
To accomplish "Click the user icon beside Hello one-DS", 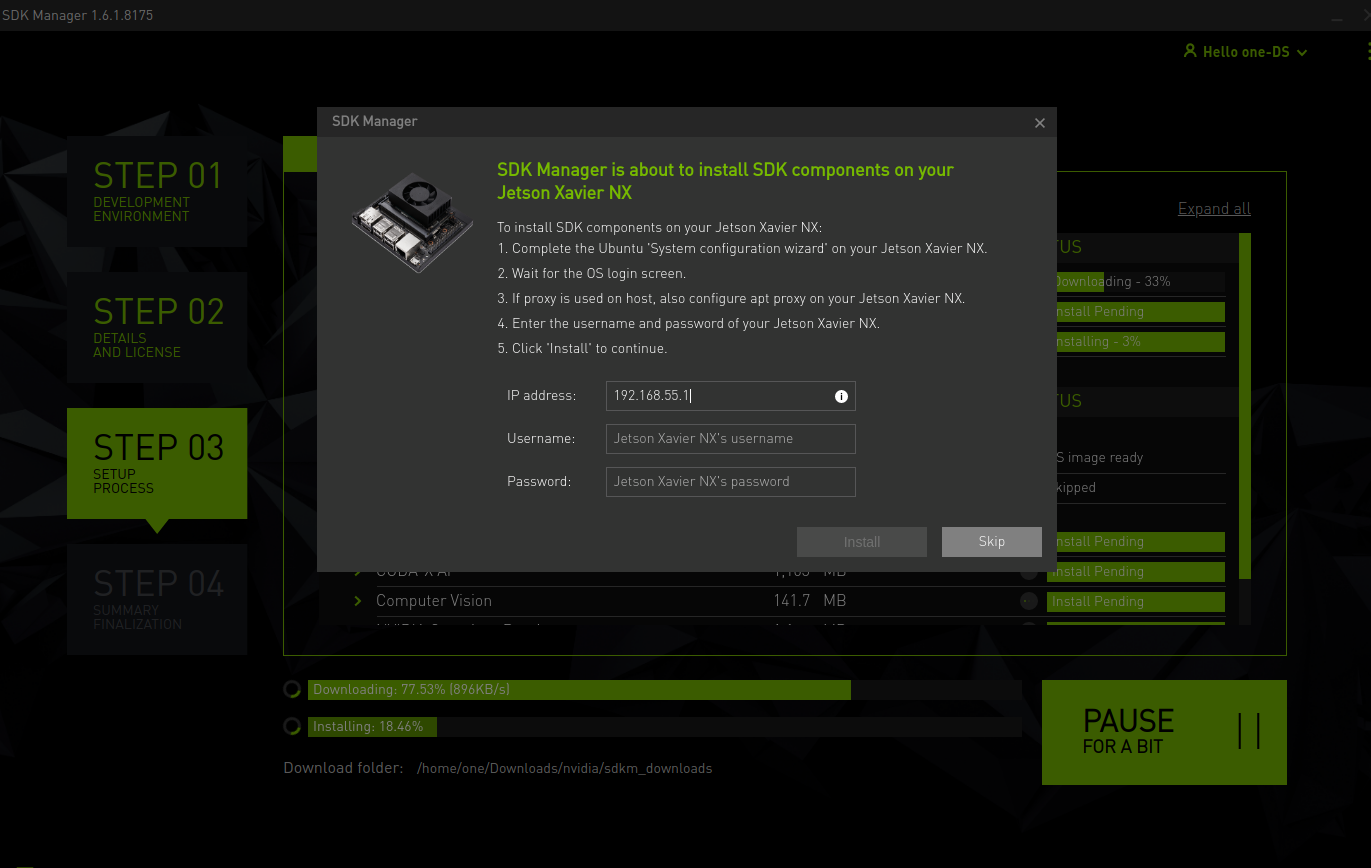I will [1190, 51].
